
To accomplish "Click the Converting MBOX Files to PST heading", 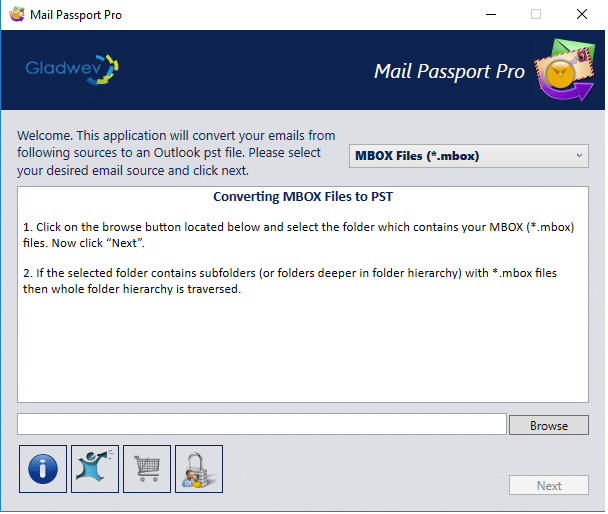I will click(x=303, y=197).
